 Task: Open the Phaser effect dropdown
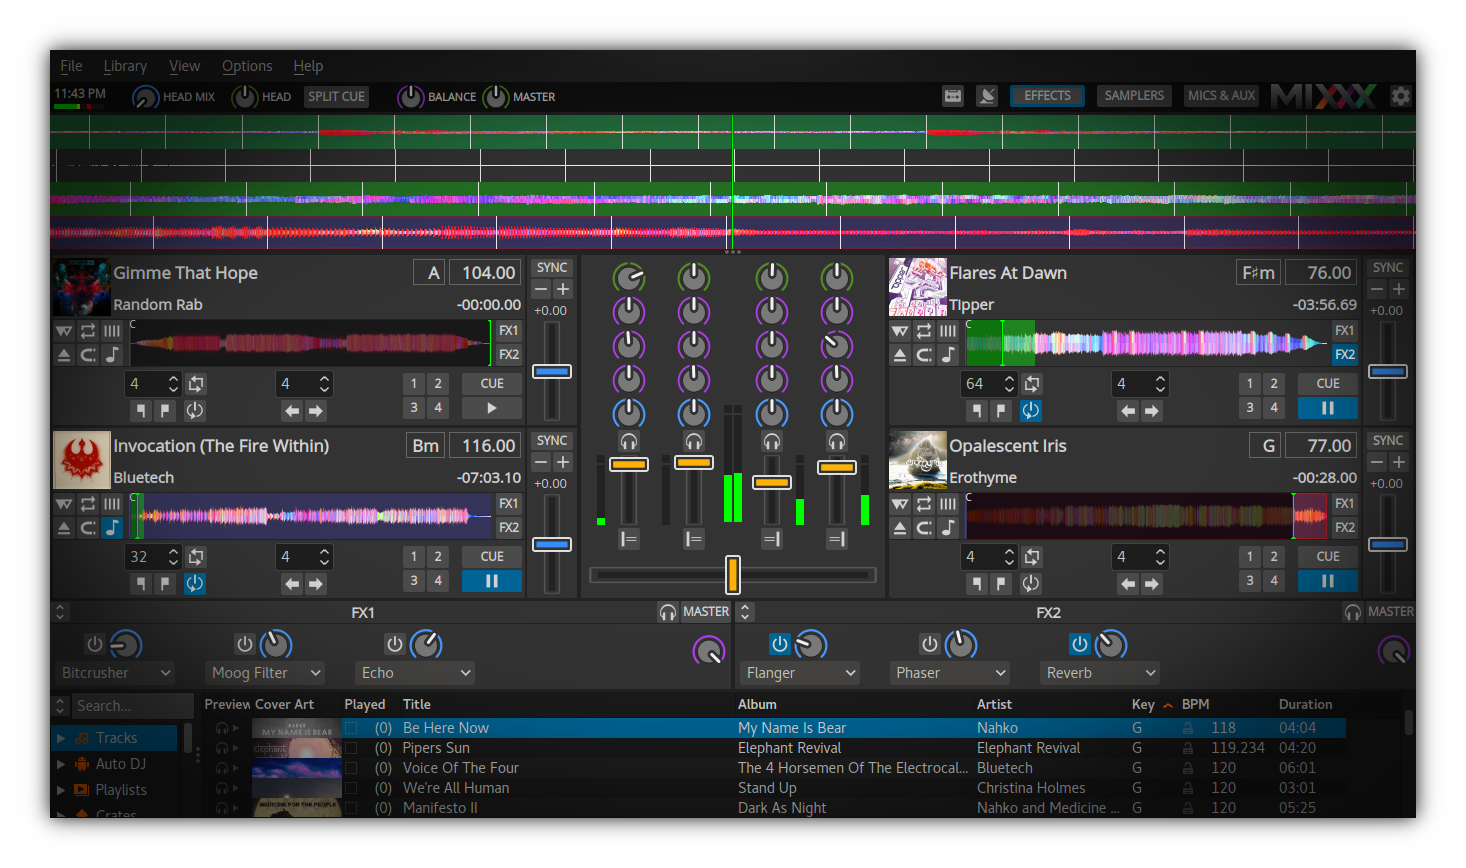coord(950,673)
